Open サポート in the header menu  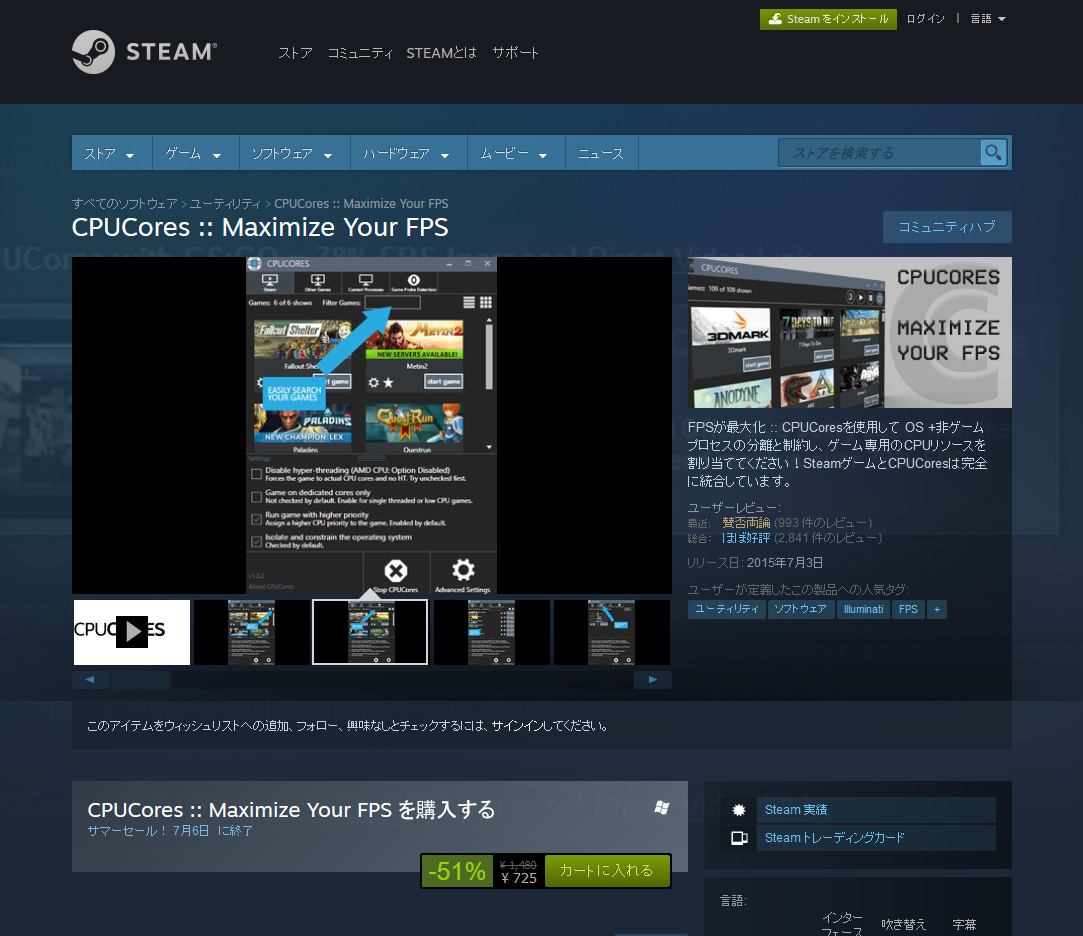(x=515, y=53)
